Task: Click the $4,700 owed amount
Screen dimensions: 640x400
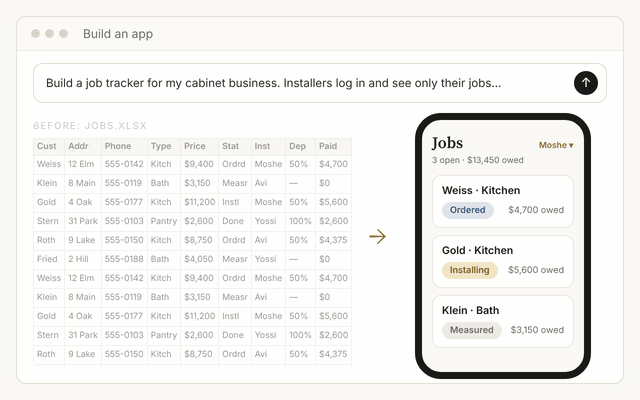Action: click(536, 210)
